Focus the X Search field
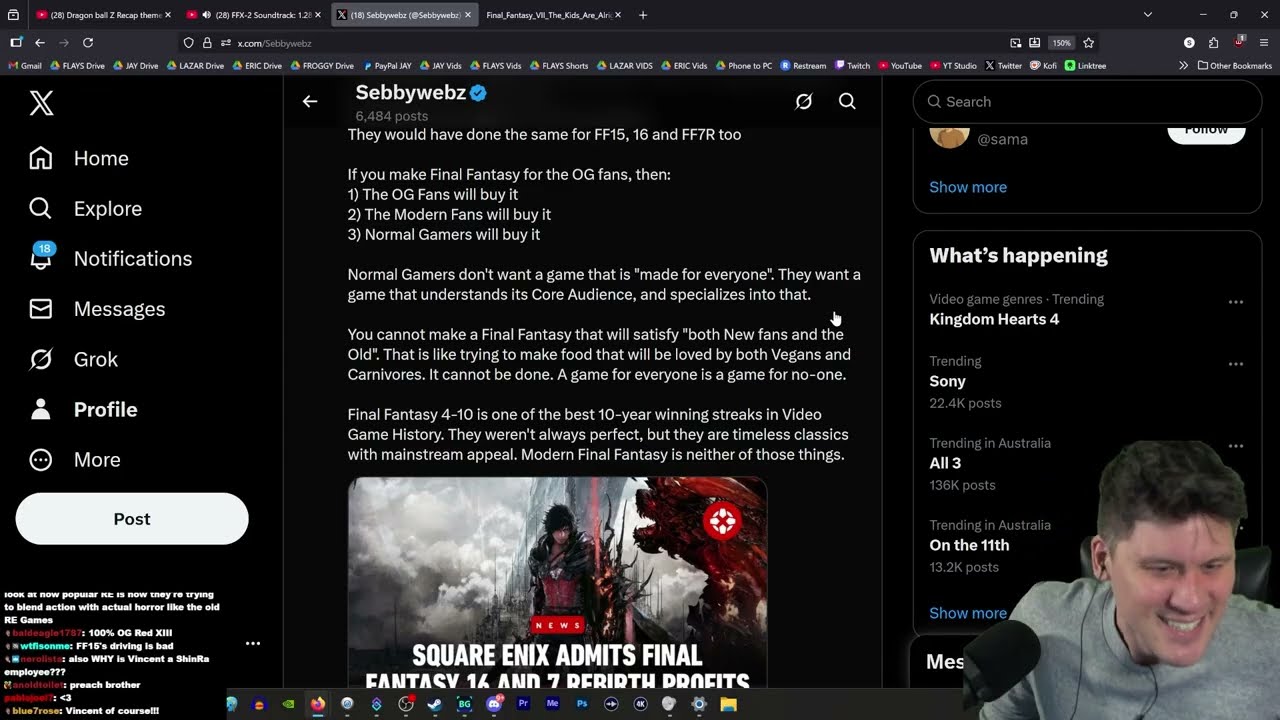 [1087, 101]
